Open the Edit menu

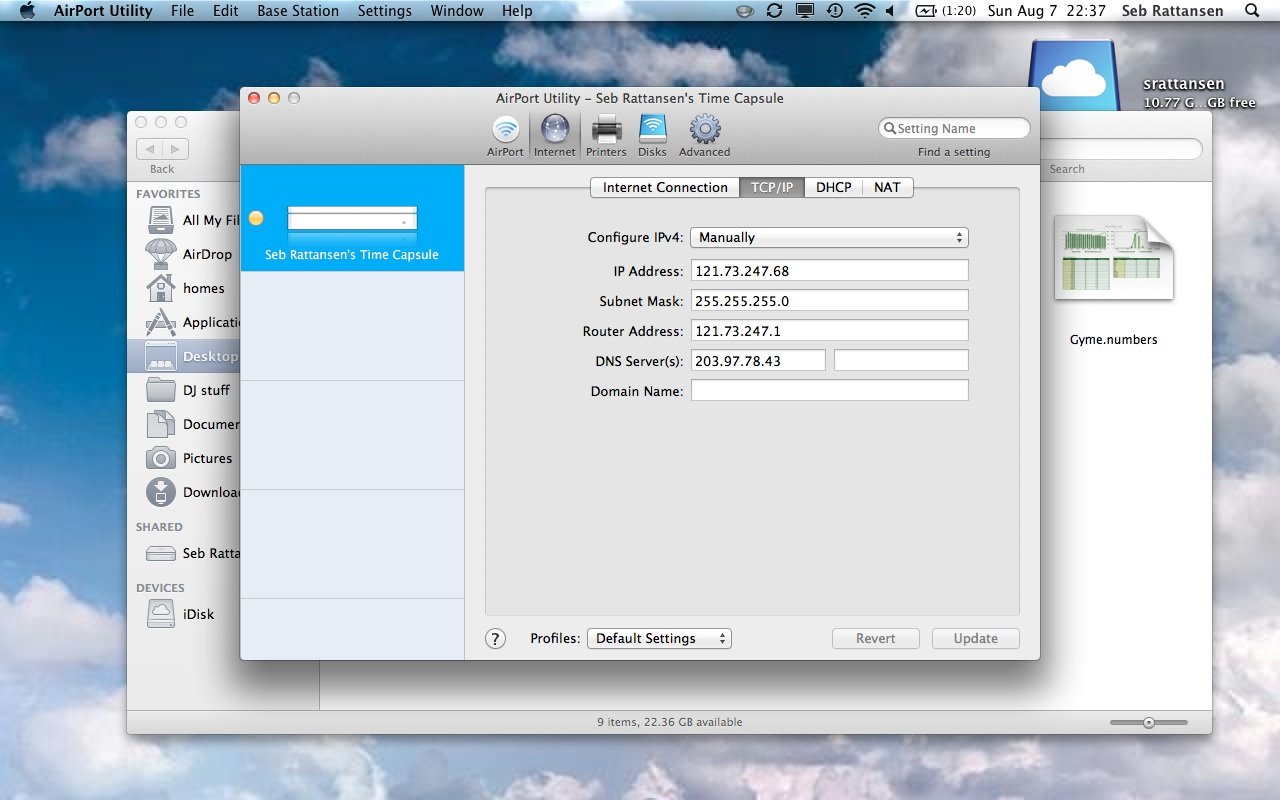point(225,11)
